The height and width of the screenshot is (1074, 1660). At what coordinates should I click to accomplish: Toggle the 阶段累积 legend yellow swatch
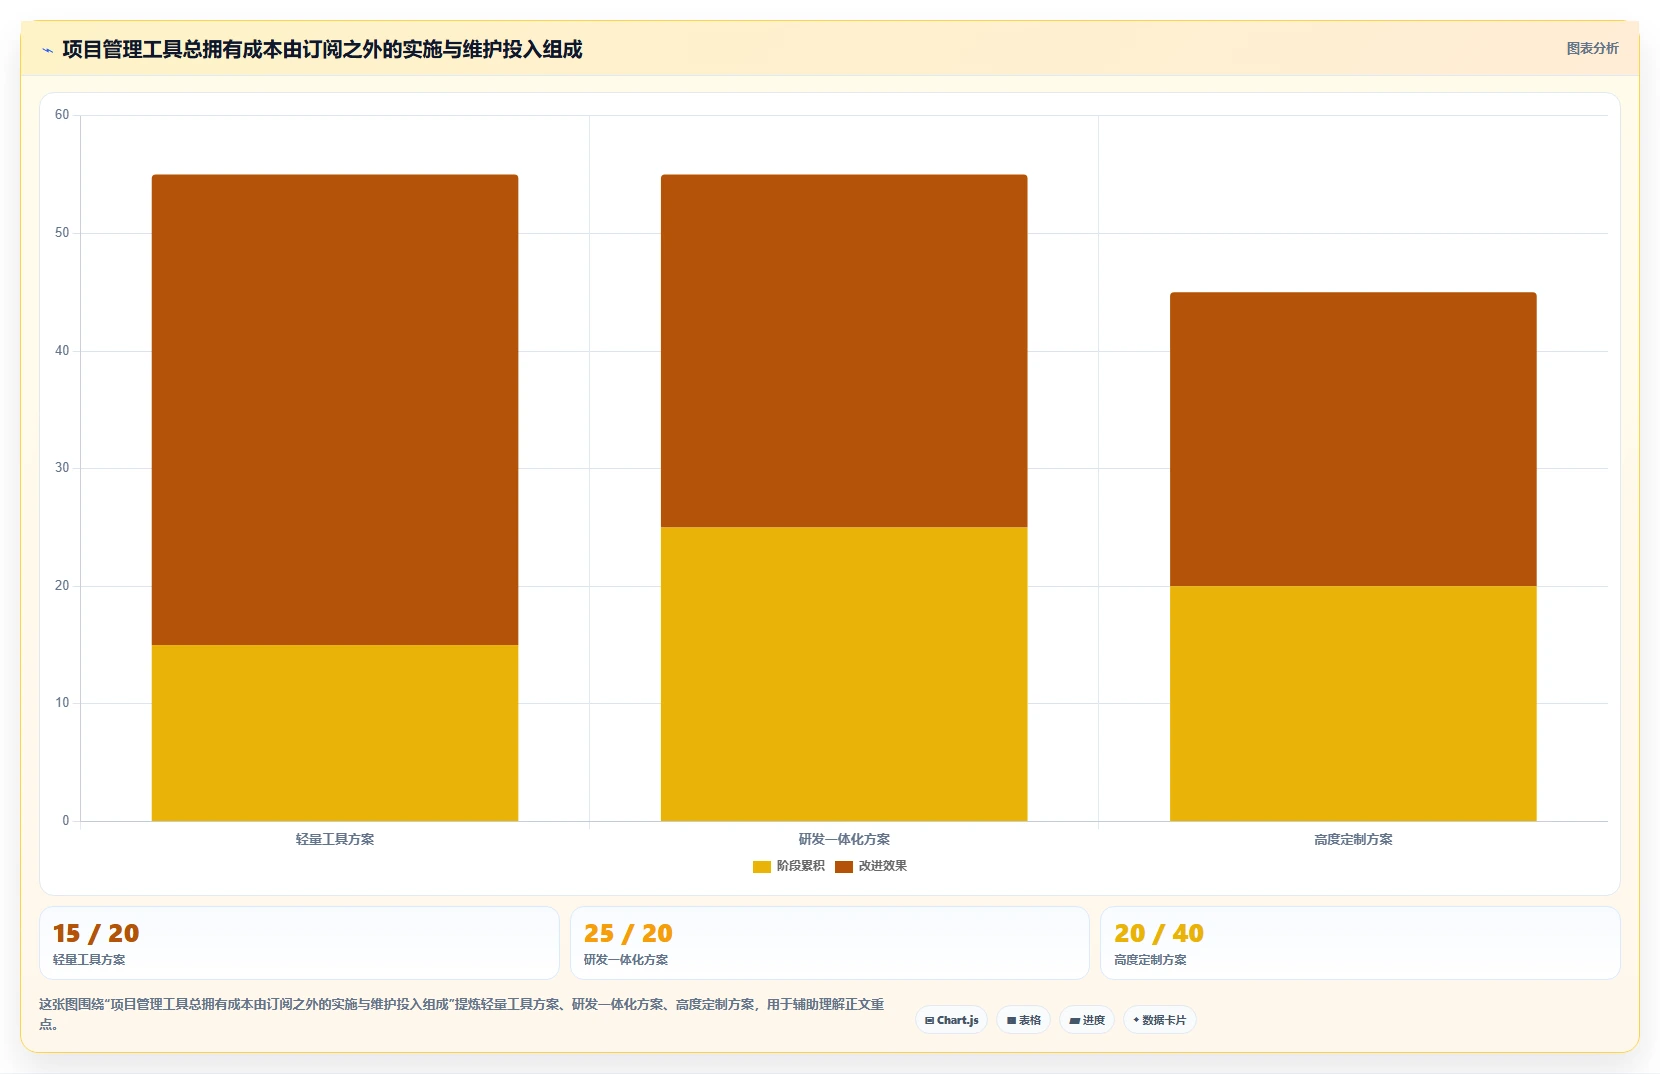[762, 866]
